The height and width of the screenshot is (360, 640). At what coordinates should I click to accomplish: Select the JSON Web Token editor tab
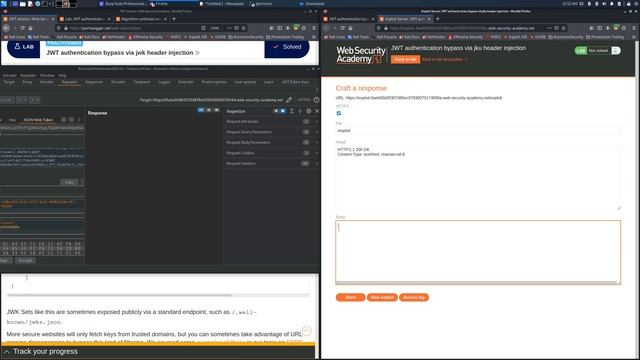pos(38,120)
